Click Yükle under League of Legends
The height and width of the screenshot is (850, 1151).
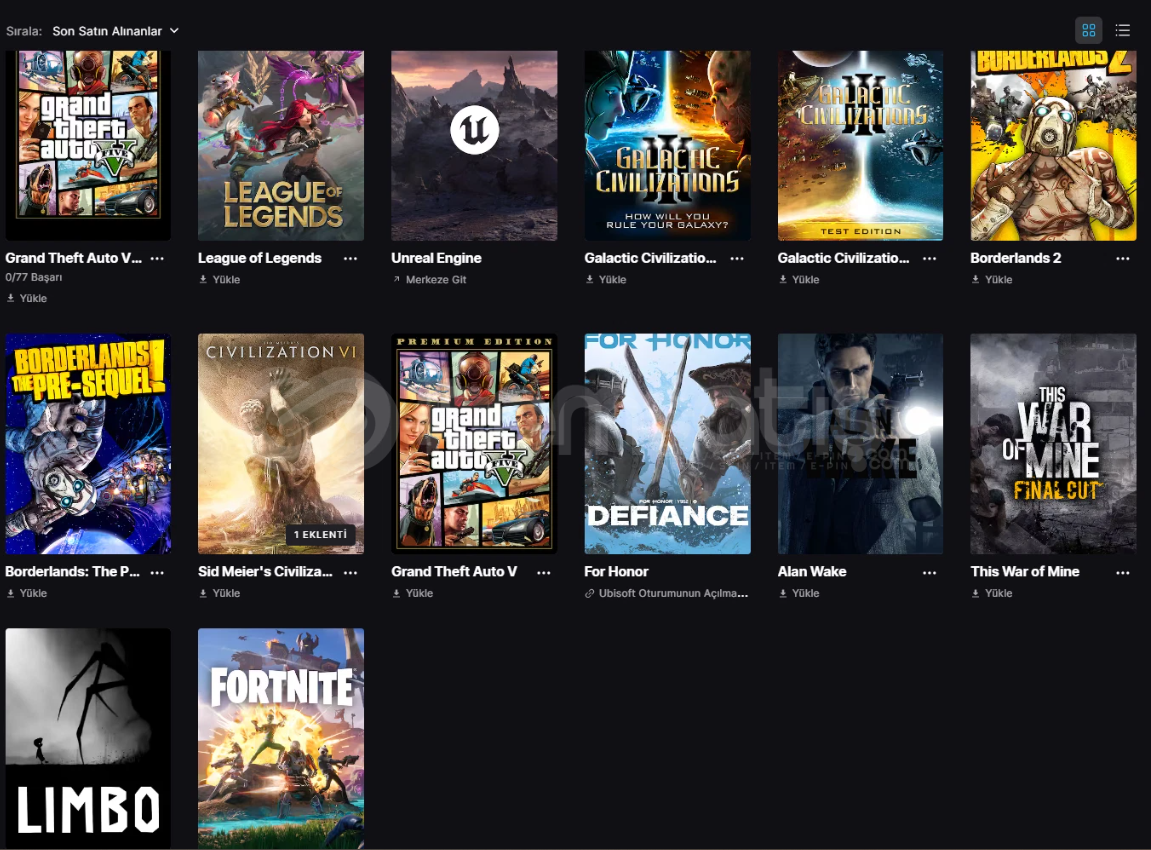pyautogui.click(x=219, y=280)
